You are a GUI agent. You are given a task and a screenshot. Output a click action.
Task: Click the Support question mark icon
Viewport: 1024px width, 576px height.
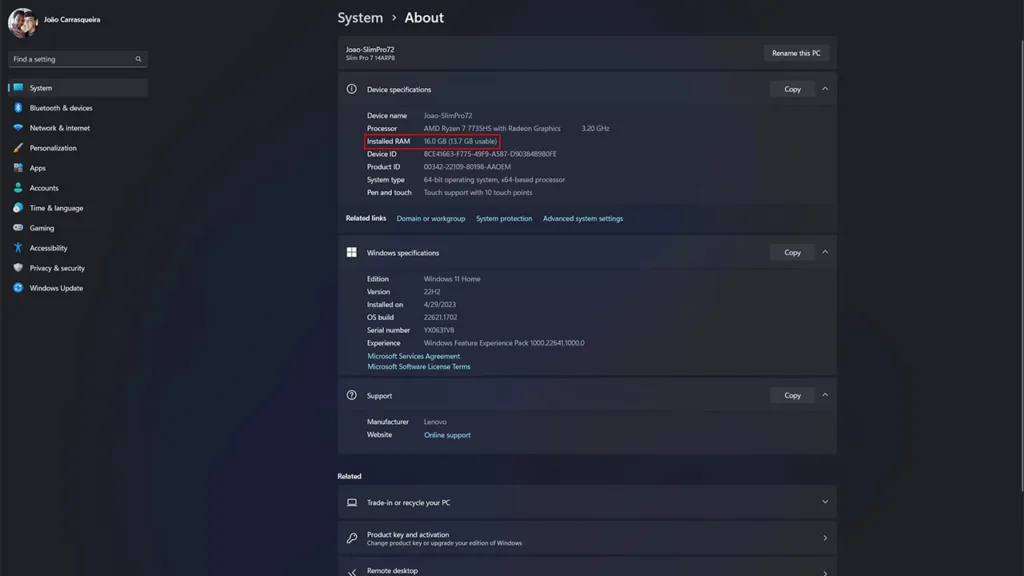(351, 395)
